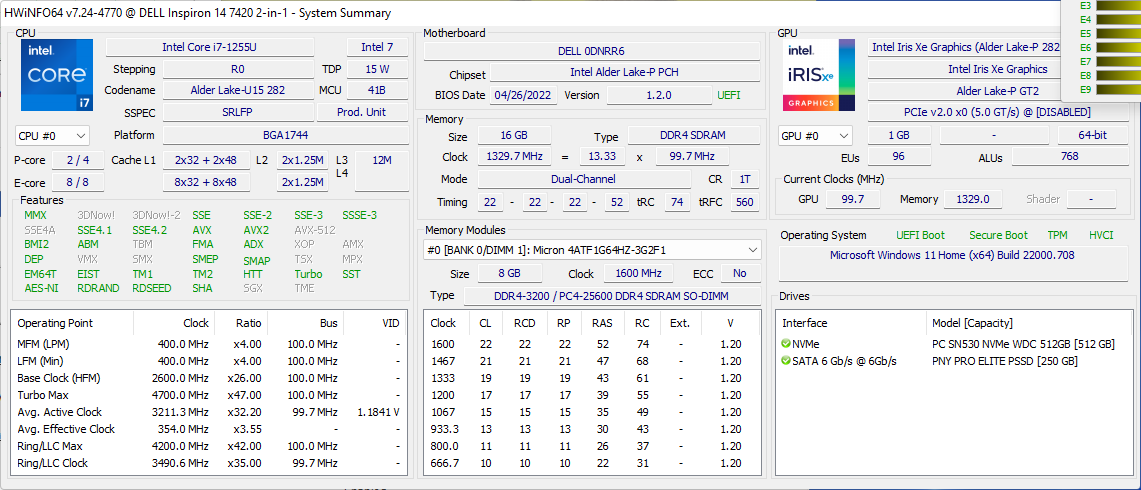The width and height of the screenshot is (1141, 490).
Task: Click the TPM label
Action: (x=1057, y=235)
